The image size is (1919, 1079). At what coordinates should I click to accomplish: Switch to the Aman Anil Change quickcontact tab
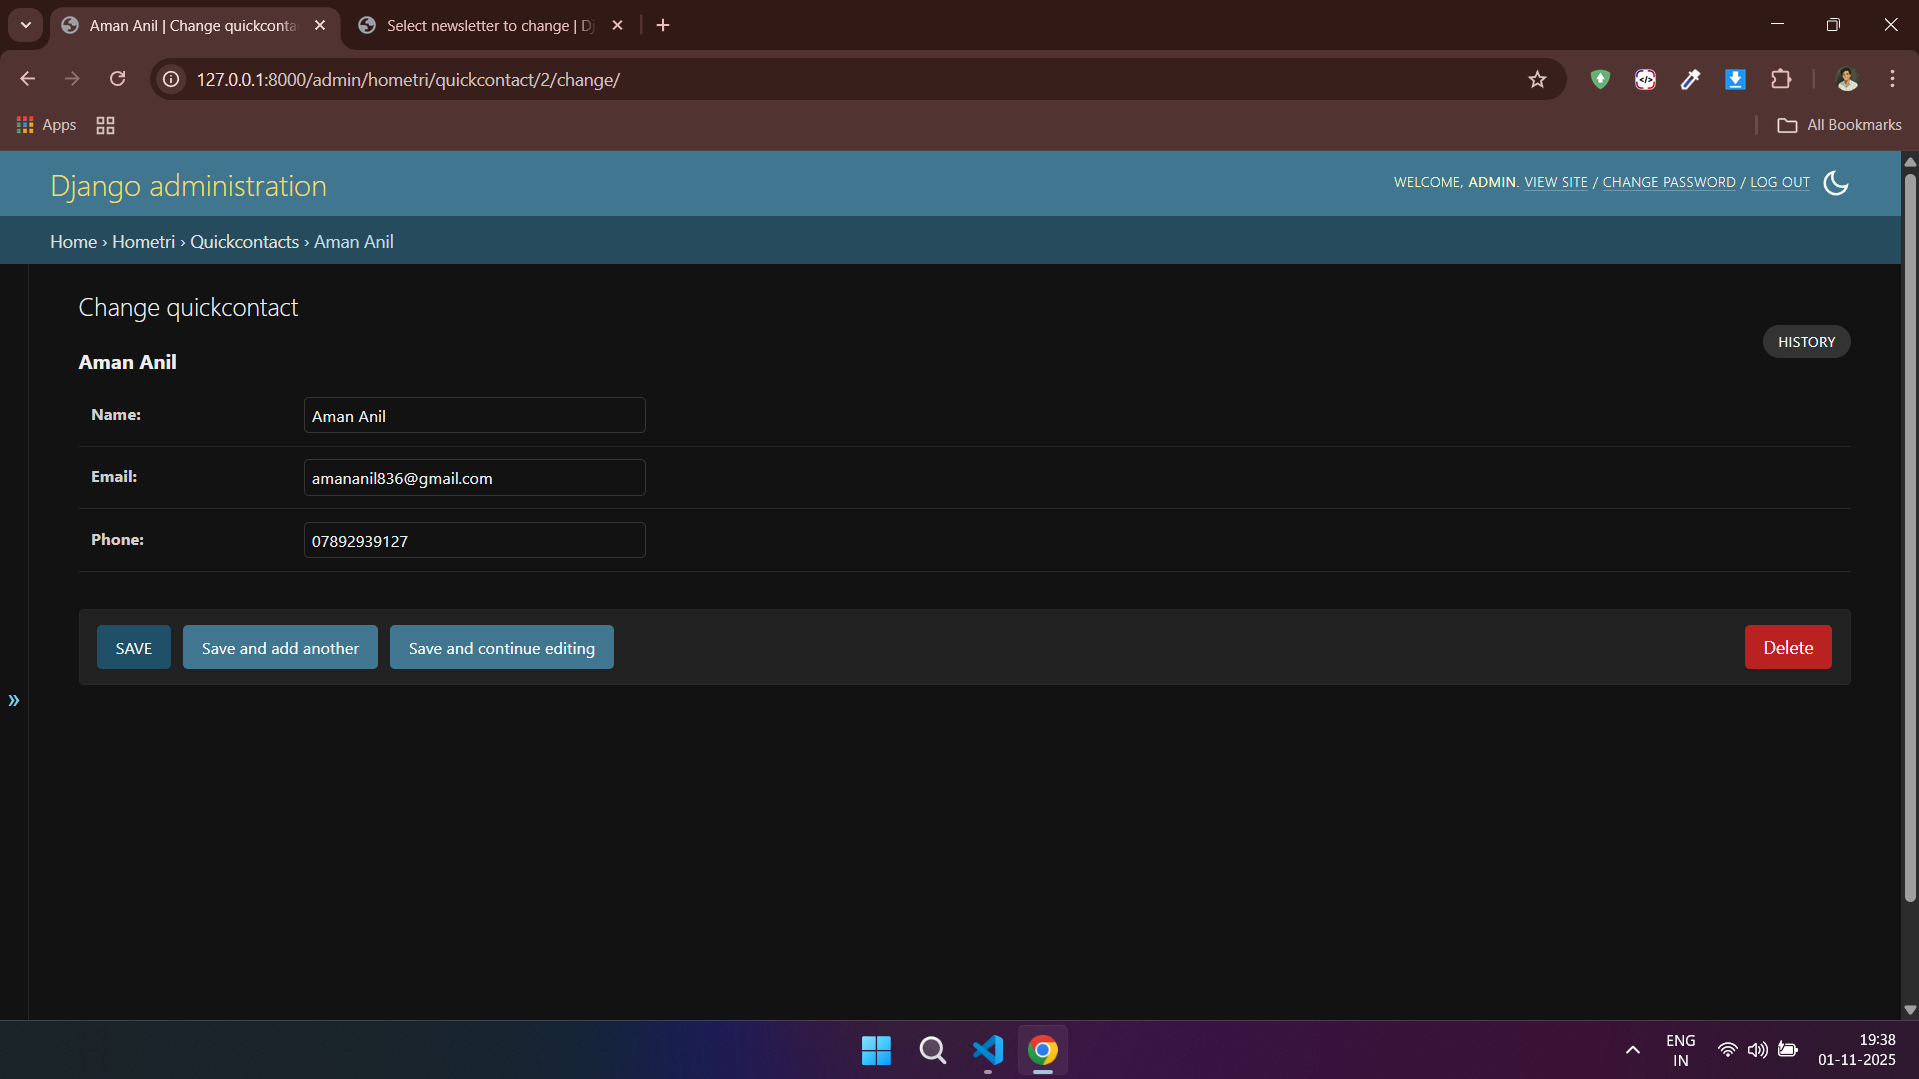(193, 25)
